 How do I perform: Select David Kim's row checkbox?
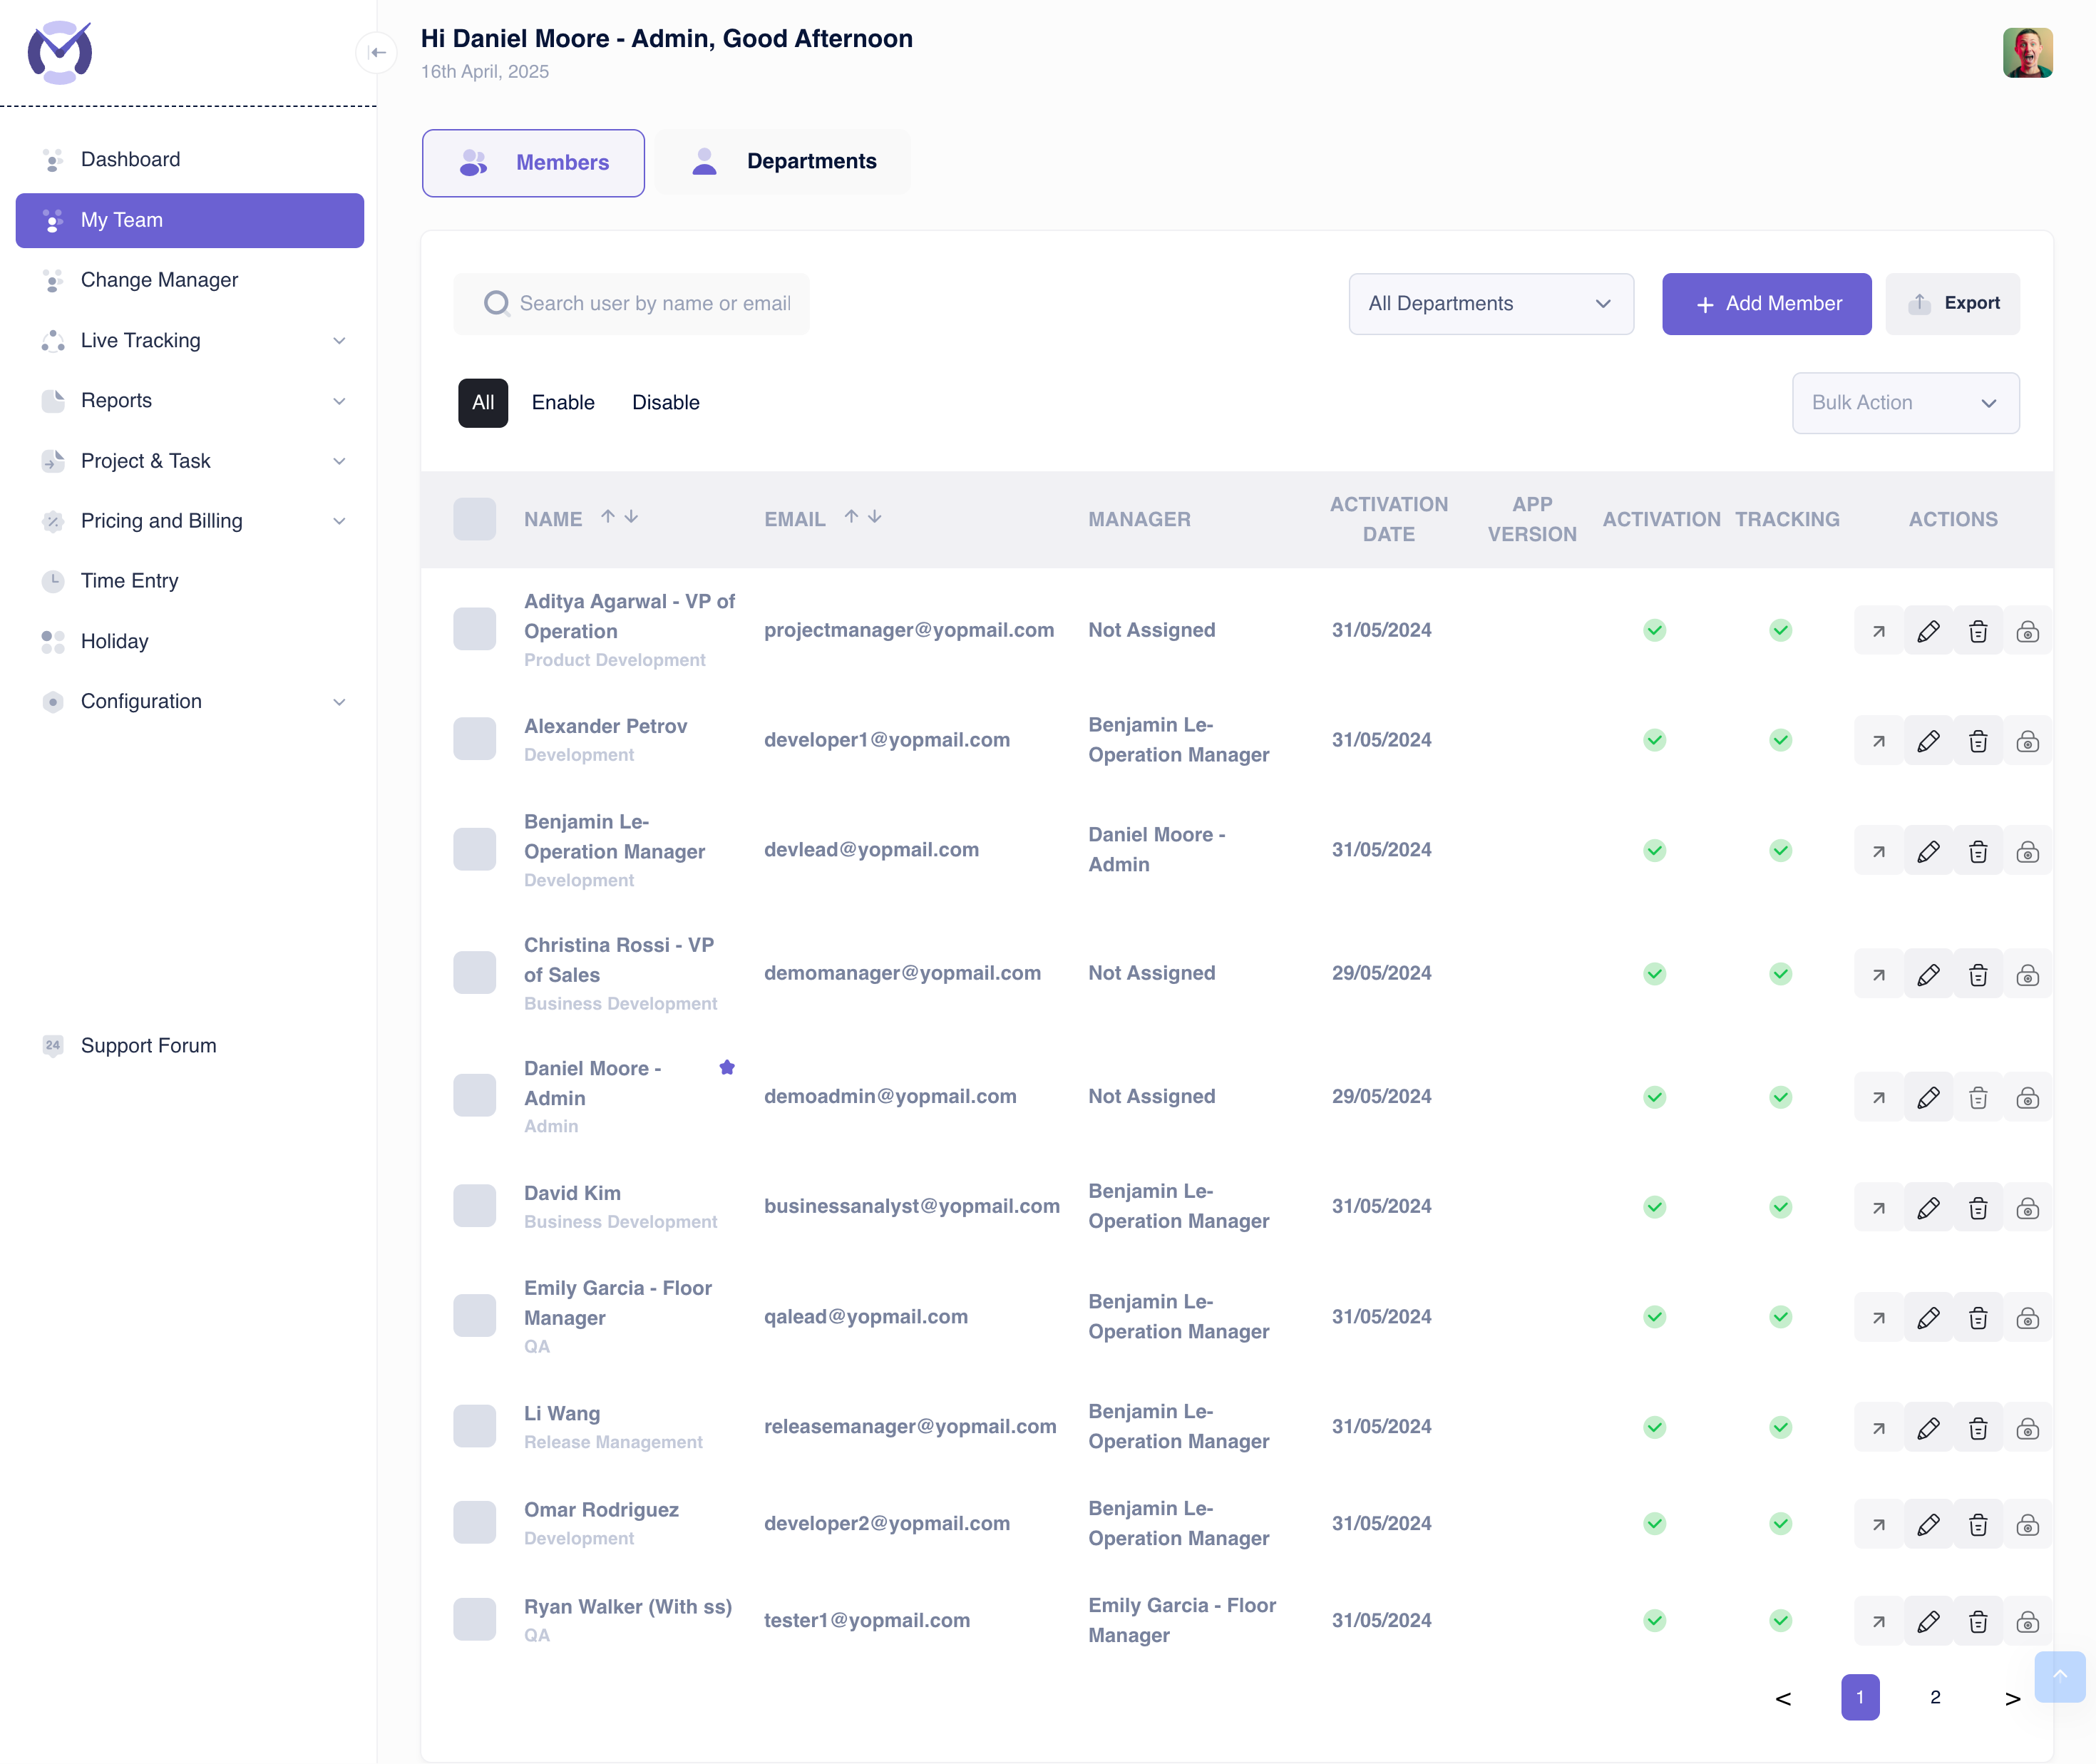474,1206
